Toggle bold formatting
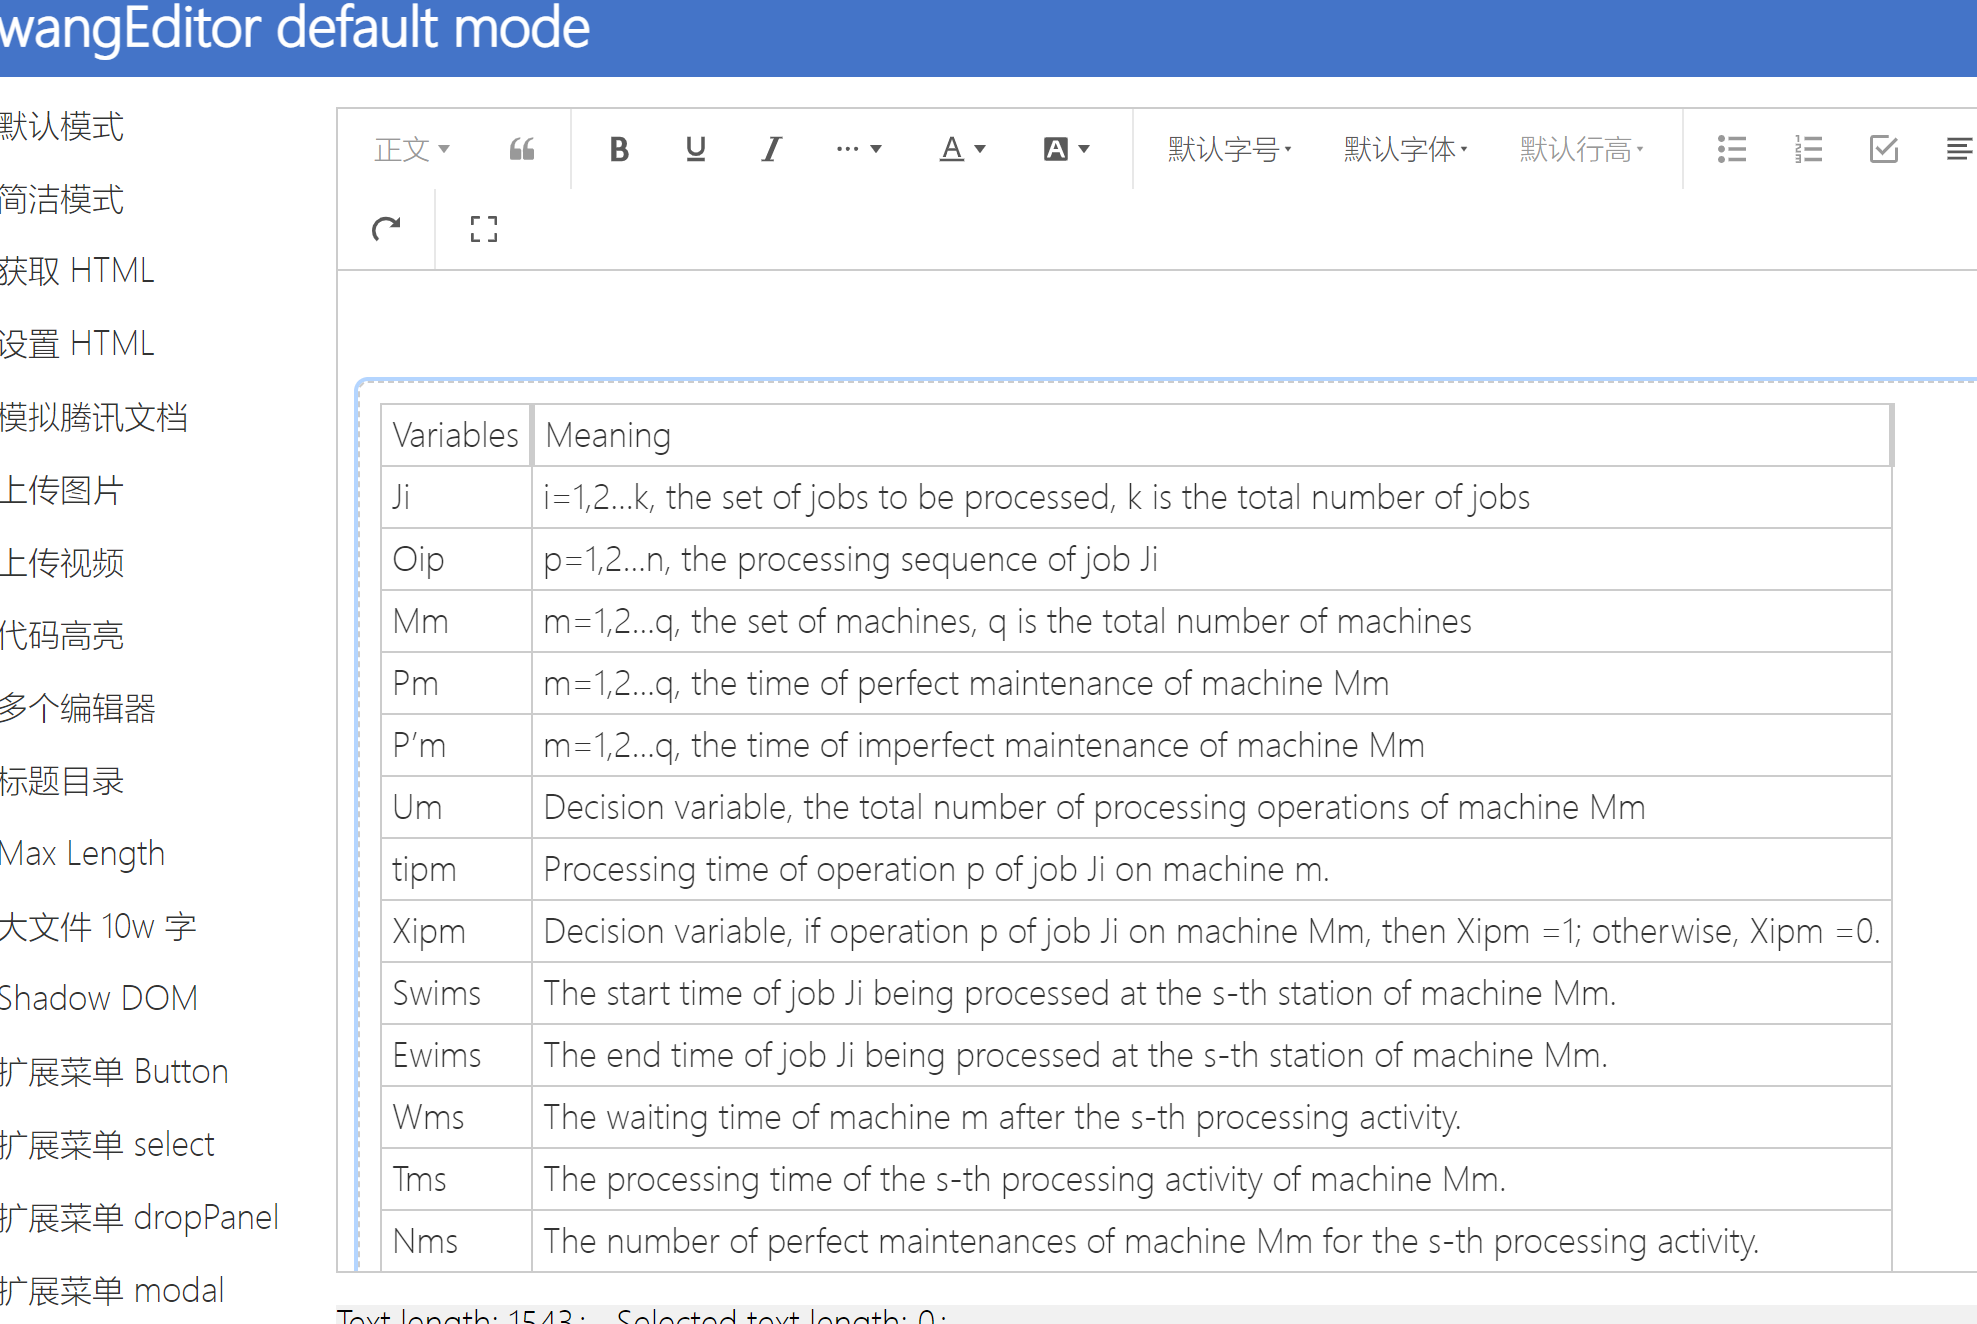Viewport: 1977px width, 1324px height. [x=619, y=148]
